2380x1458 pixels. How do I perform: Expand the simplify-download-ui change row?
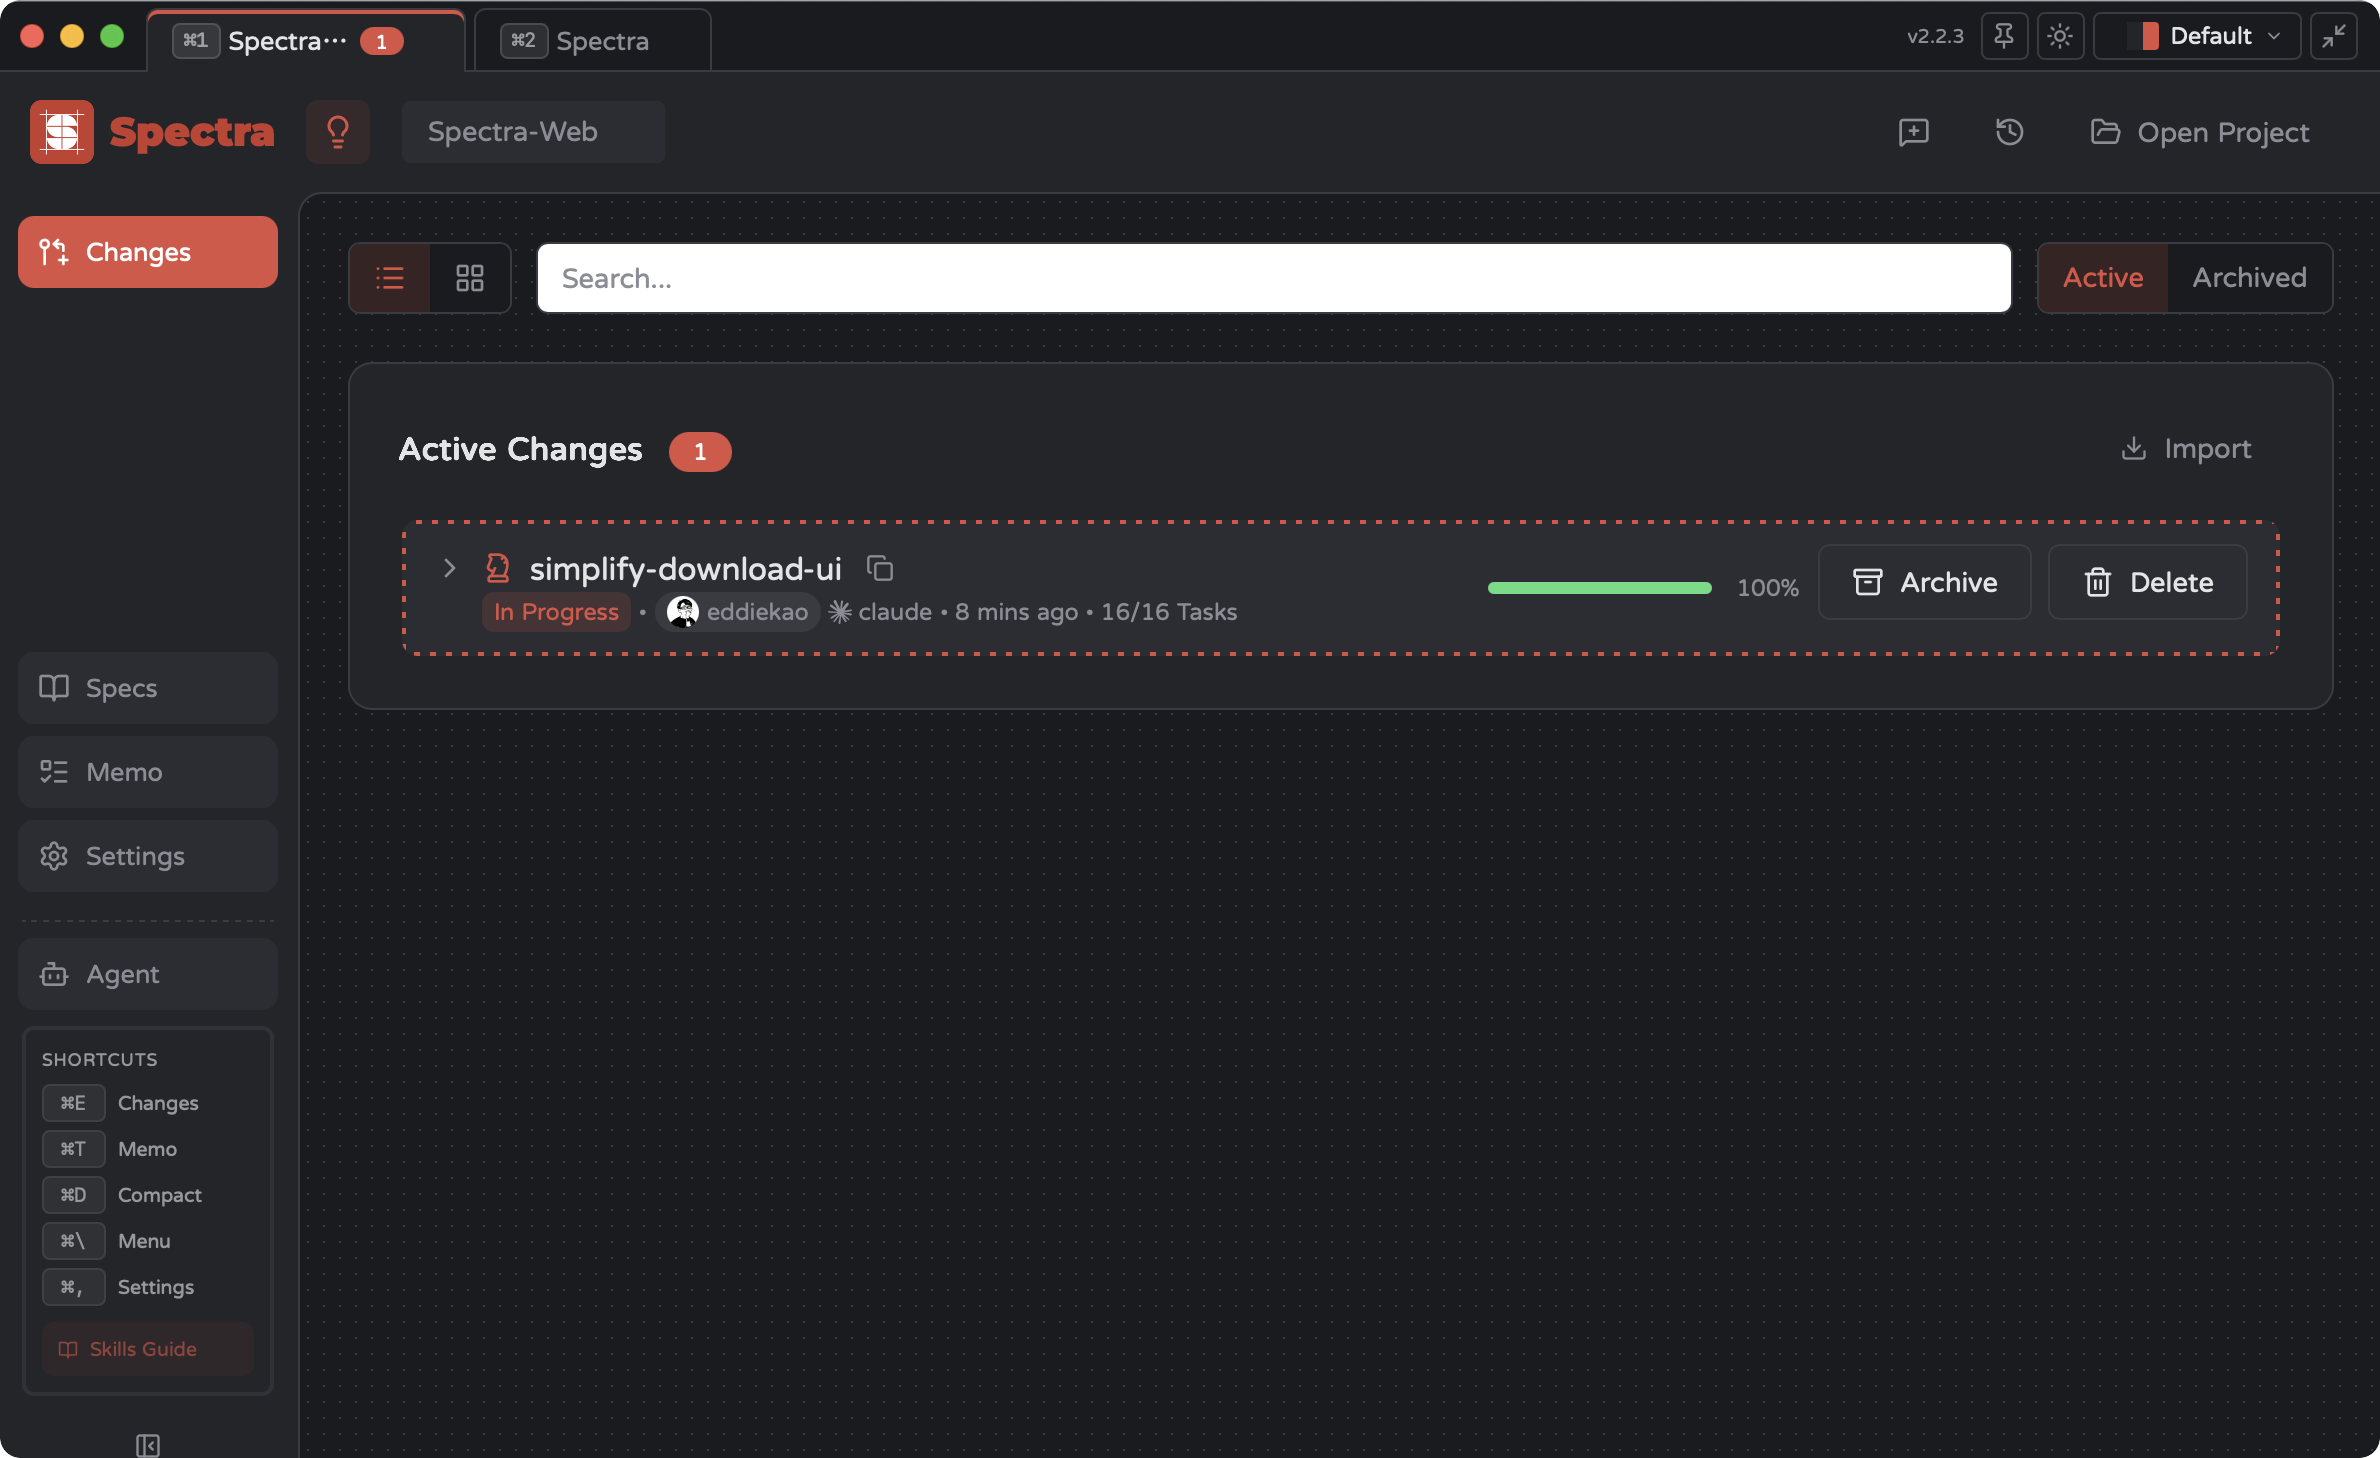(x=449, y=568)
